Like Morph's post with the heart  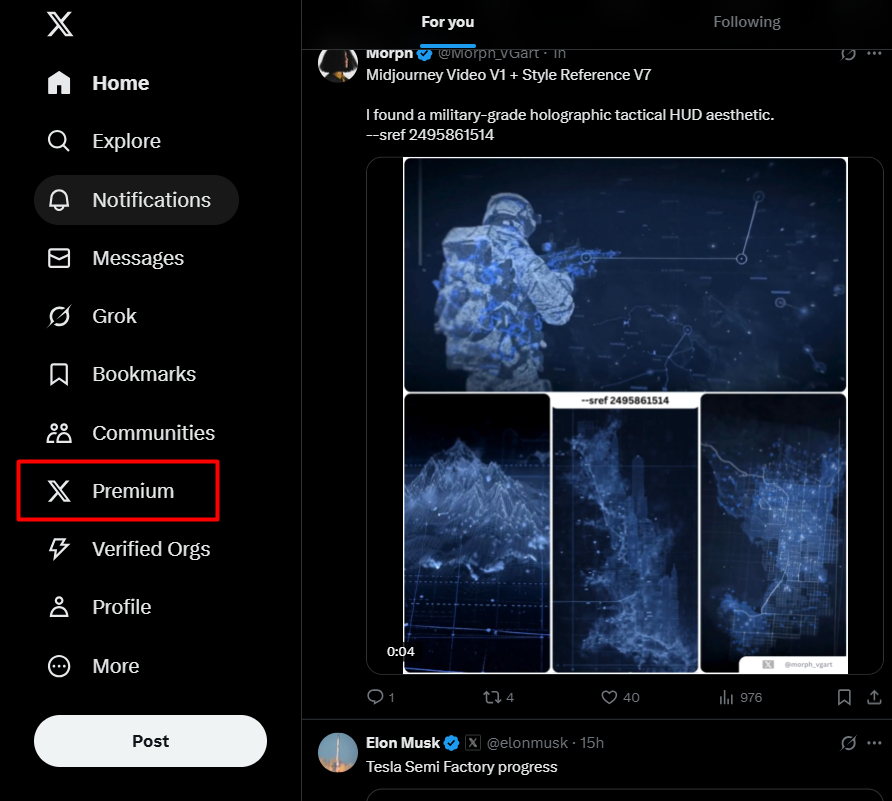[609, 696]
